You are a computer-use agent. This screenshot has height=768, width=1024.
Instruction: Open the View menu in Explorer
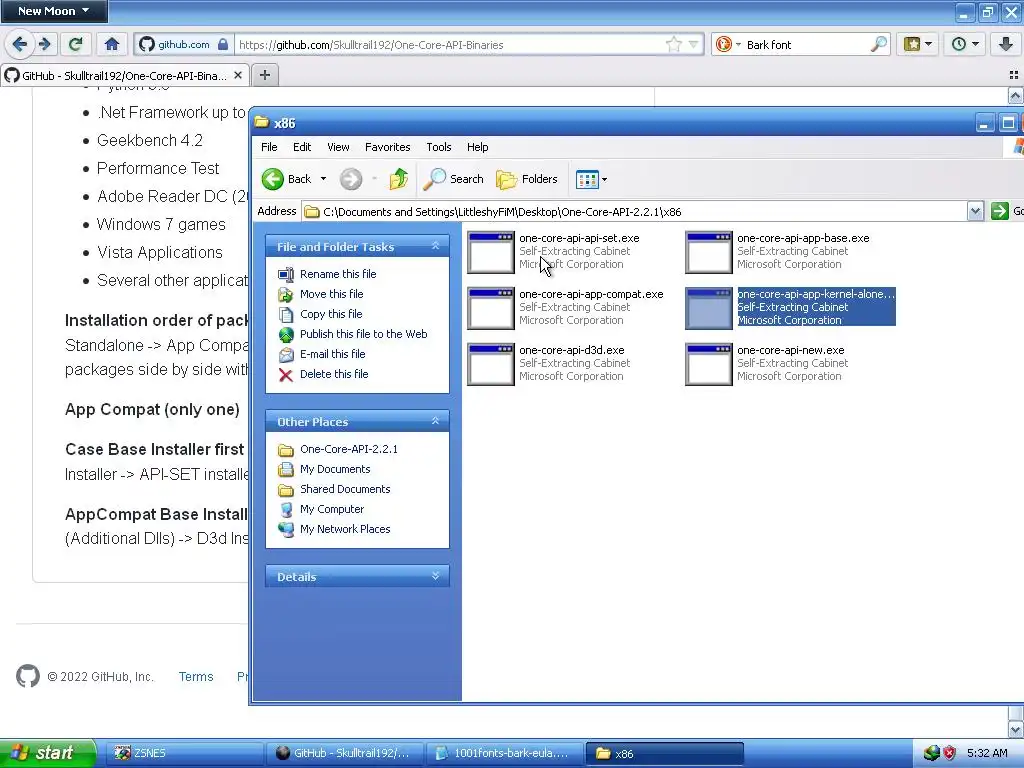338,147
